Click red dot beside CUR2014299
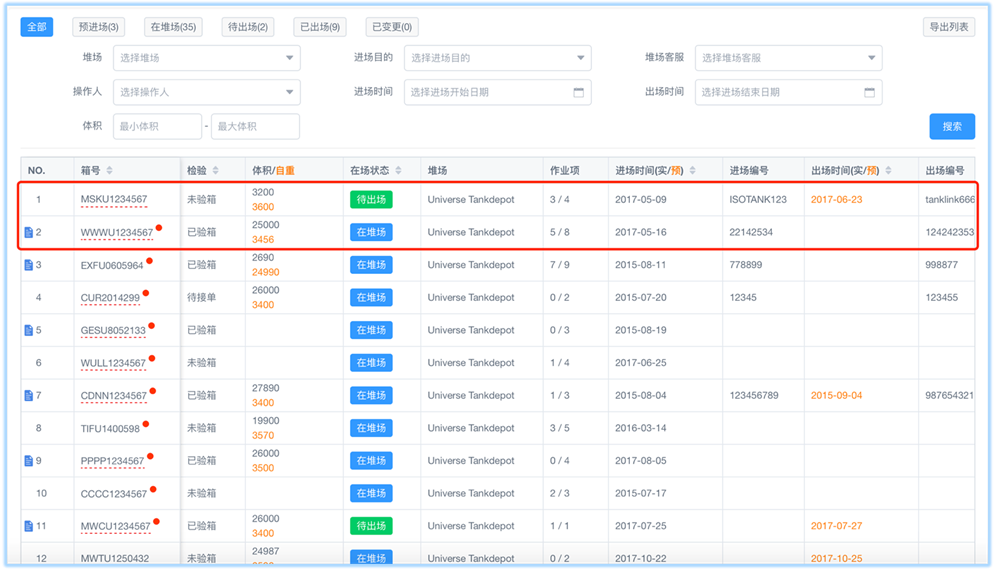Viewport: 995px width, 569px height. click(145, 293)
